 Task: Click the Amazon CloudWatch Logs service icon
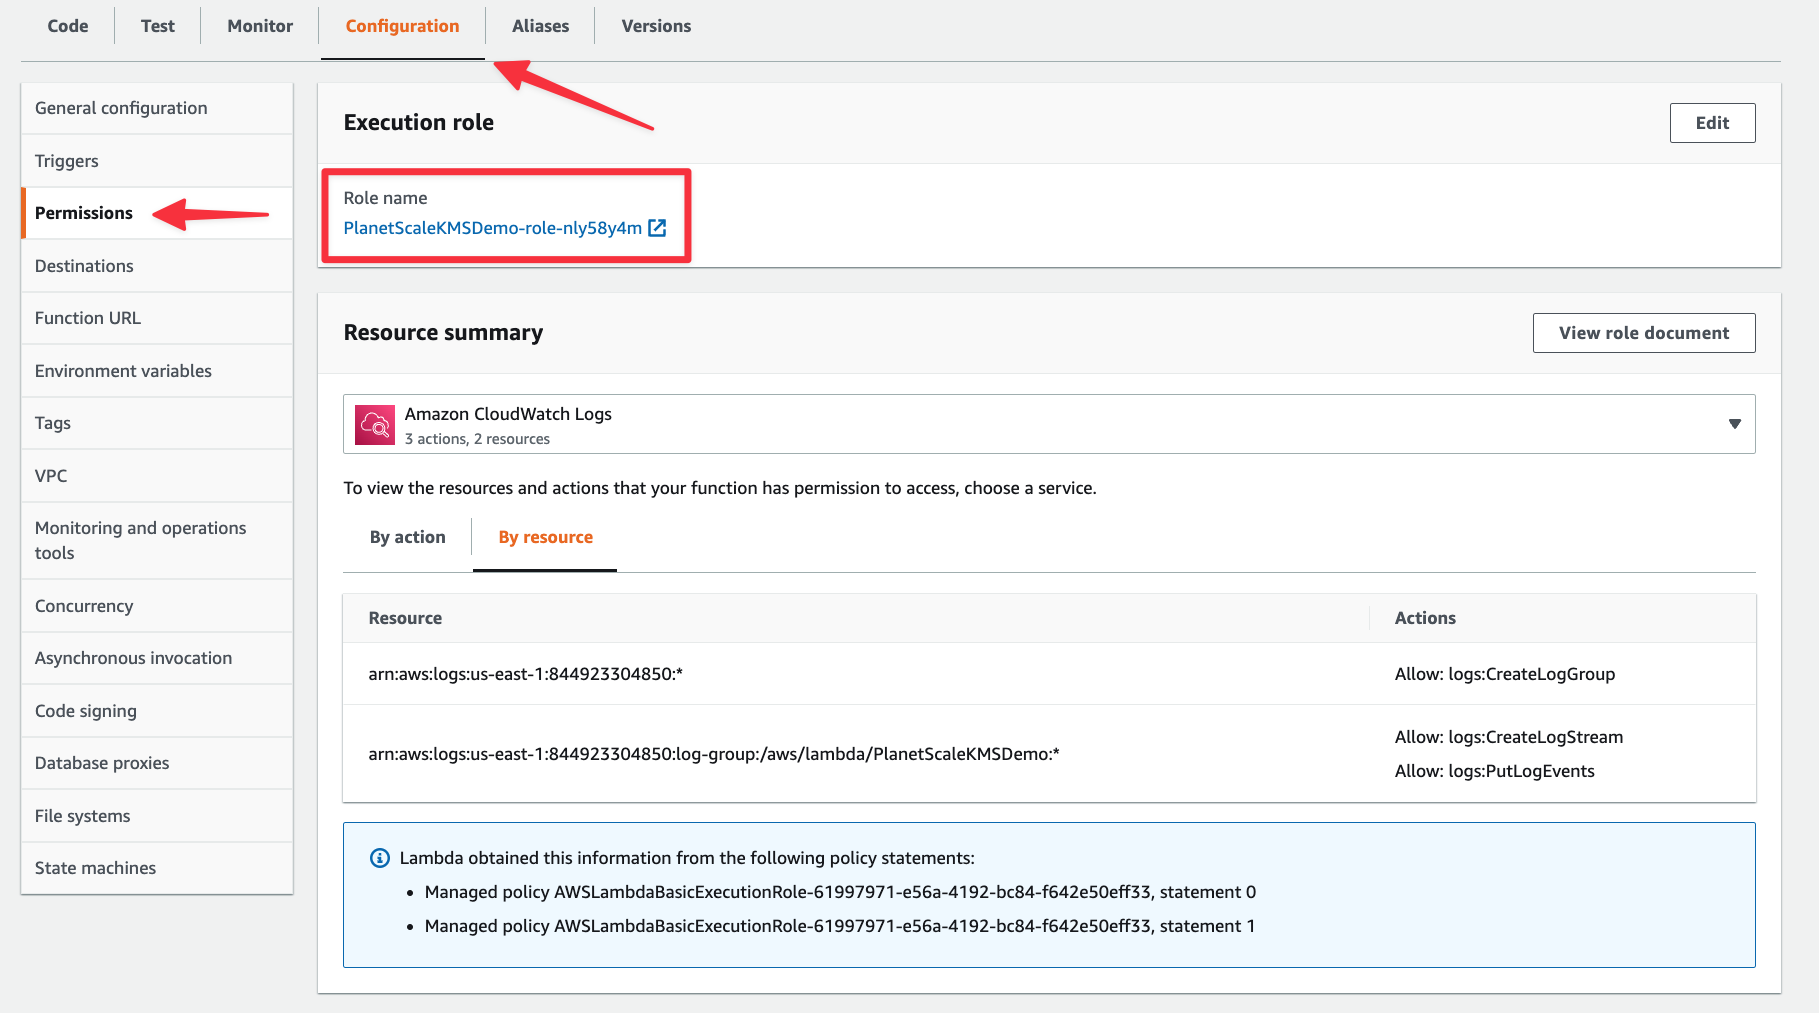coord(375,425)
